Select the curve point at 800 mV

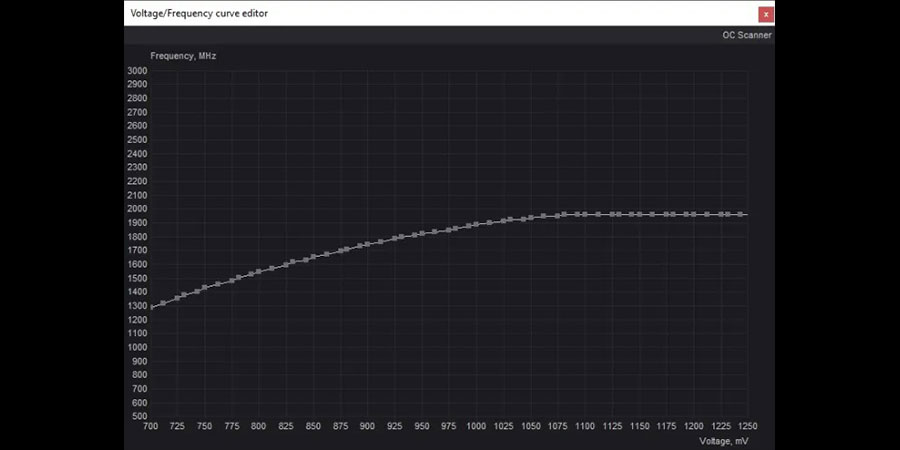[x=259, y=271]
